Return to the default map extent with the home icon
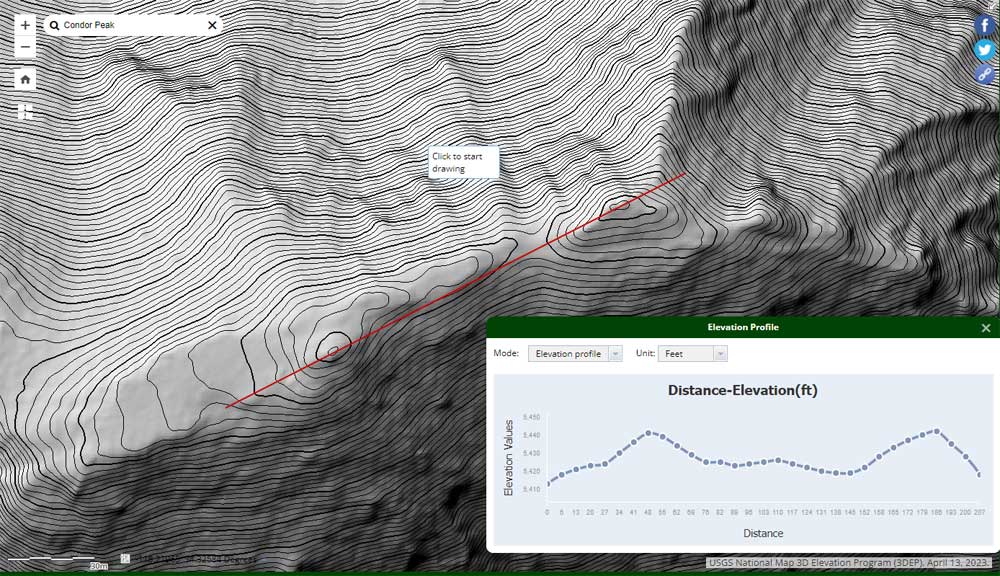The image size is (1000, 576). pos(25,79)
